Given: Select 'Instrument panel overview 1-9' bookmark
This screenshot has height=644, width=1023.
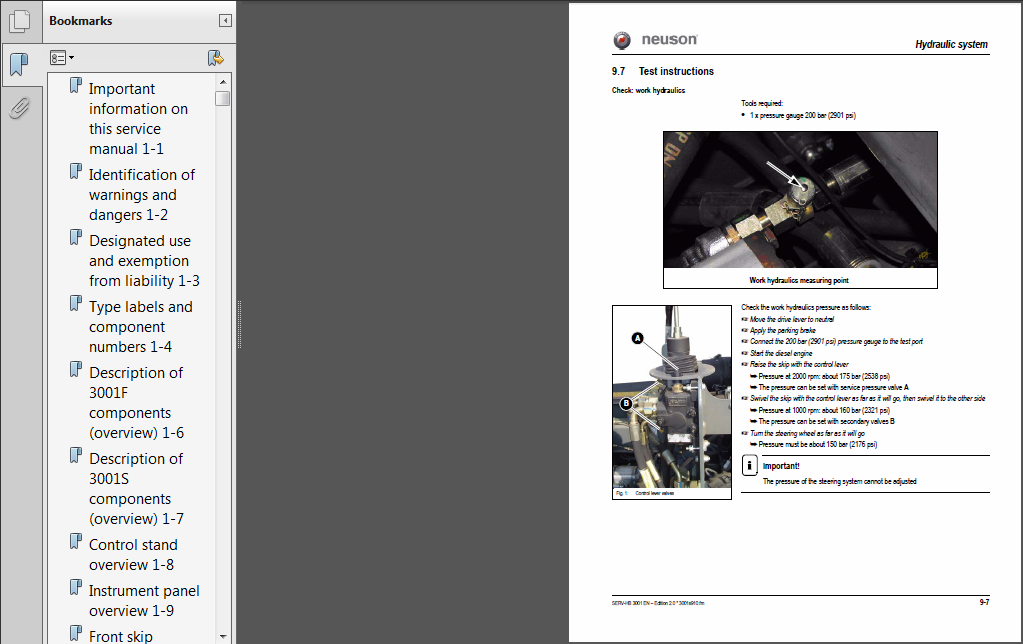Looking at the screenshot, I should point(144,600).
